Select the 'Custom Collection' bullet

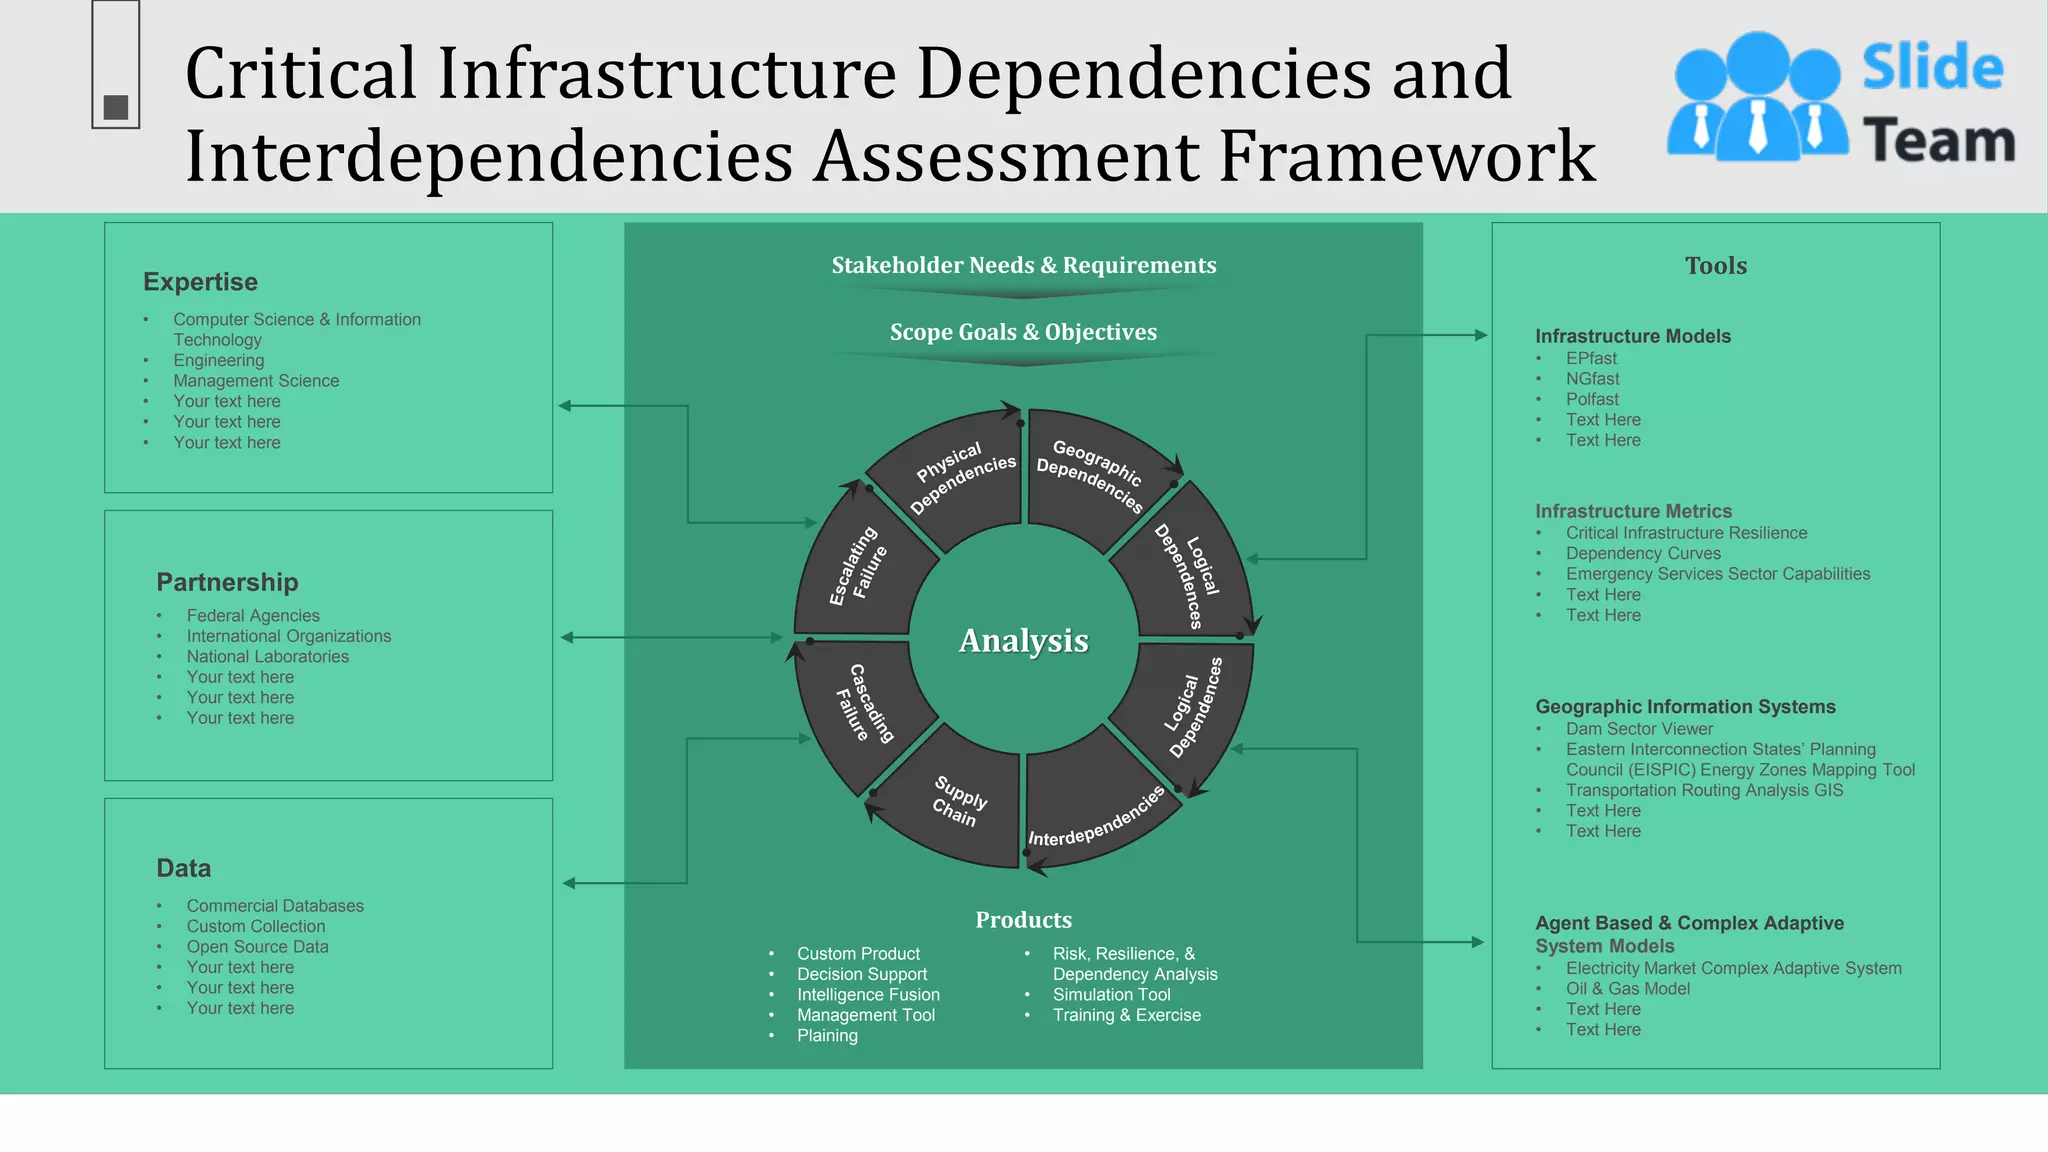tap(256, 926)
